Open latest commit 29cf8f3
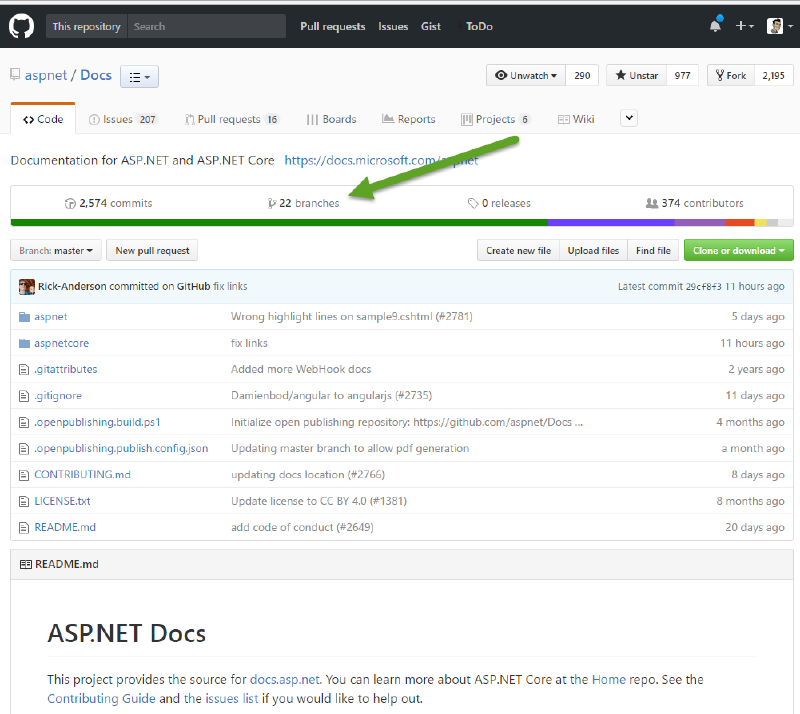Image resolution: width=800 pixels, height=714 pixels. coord(704,287)
